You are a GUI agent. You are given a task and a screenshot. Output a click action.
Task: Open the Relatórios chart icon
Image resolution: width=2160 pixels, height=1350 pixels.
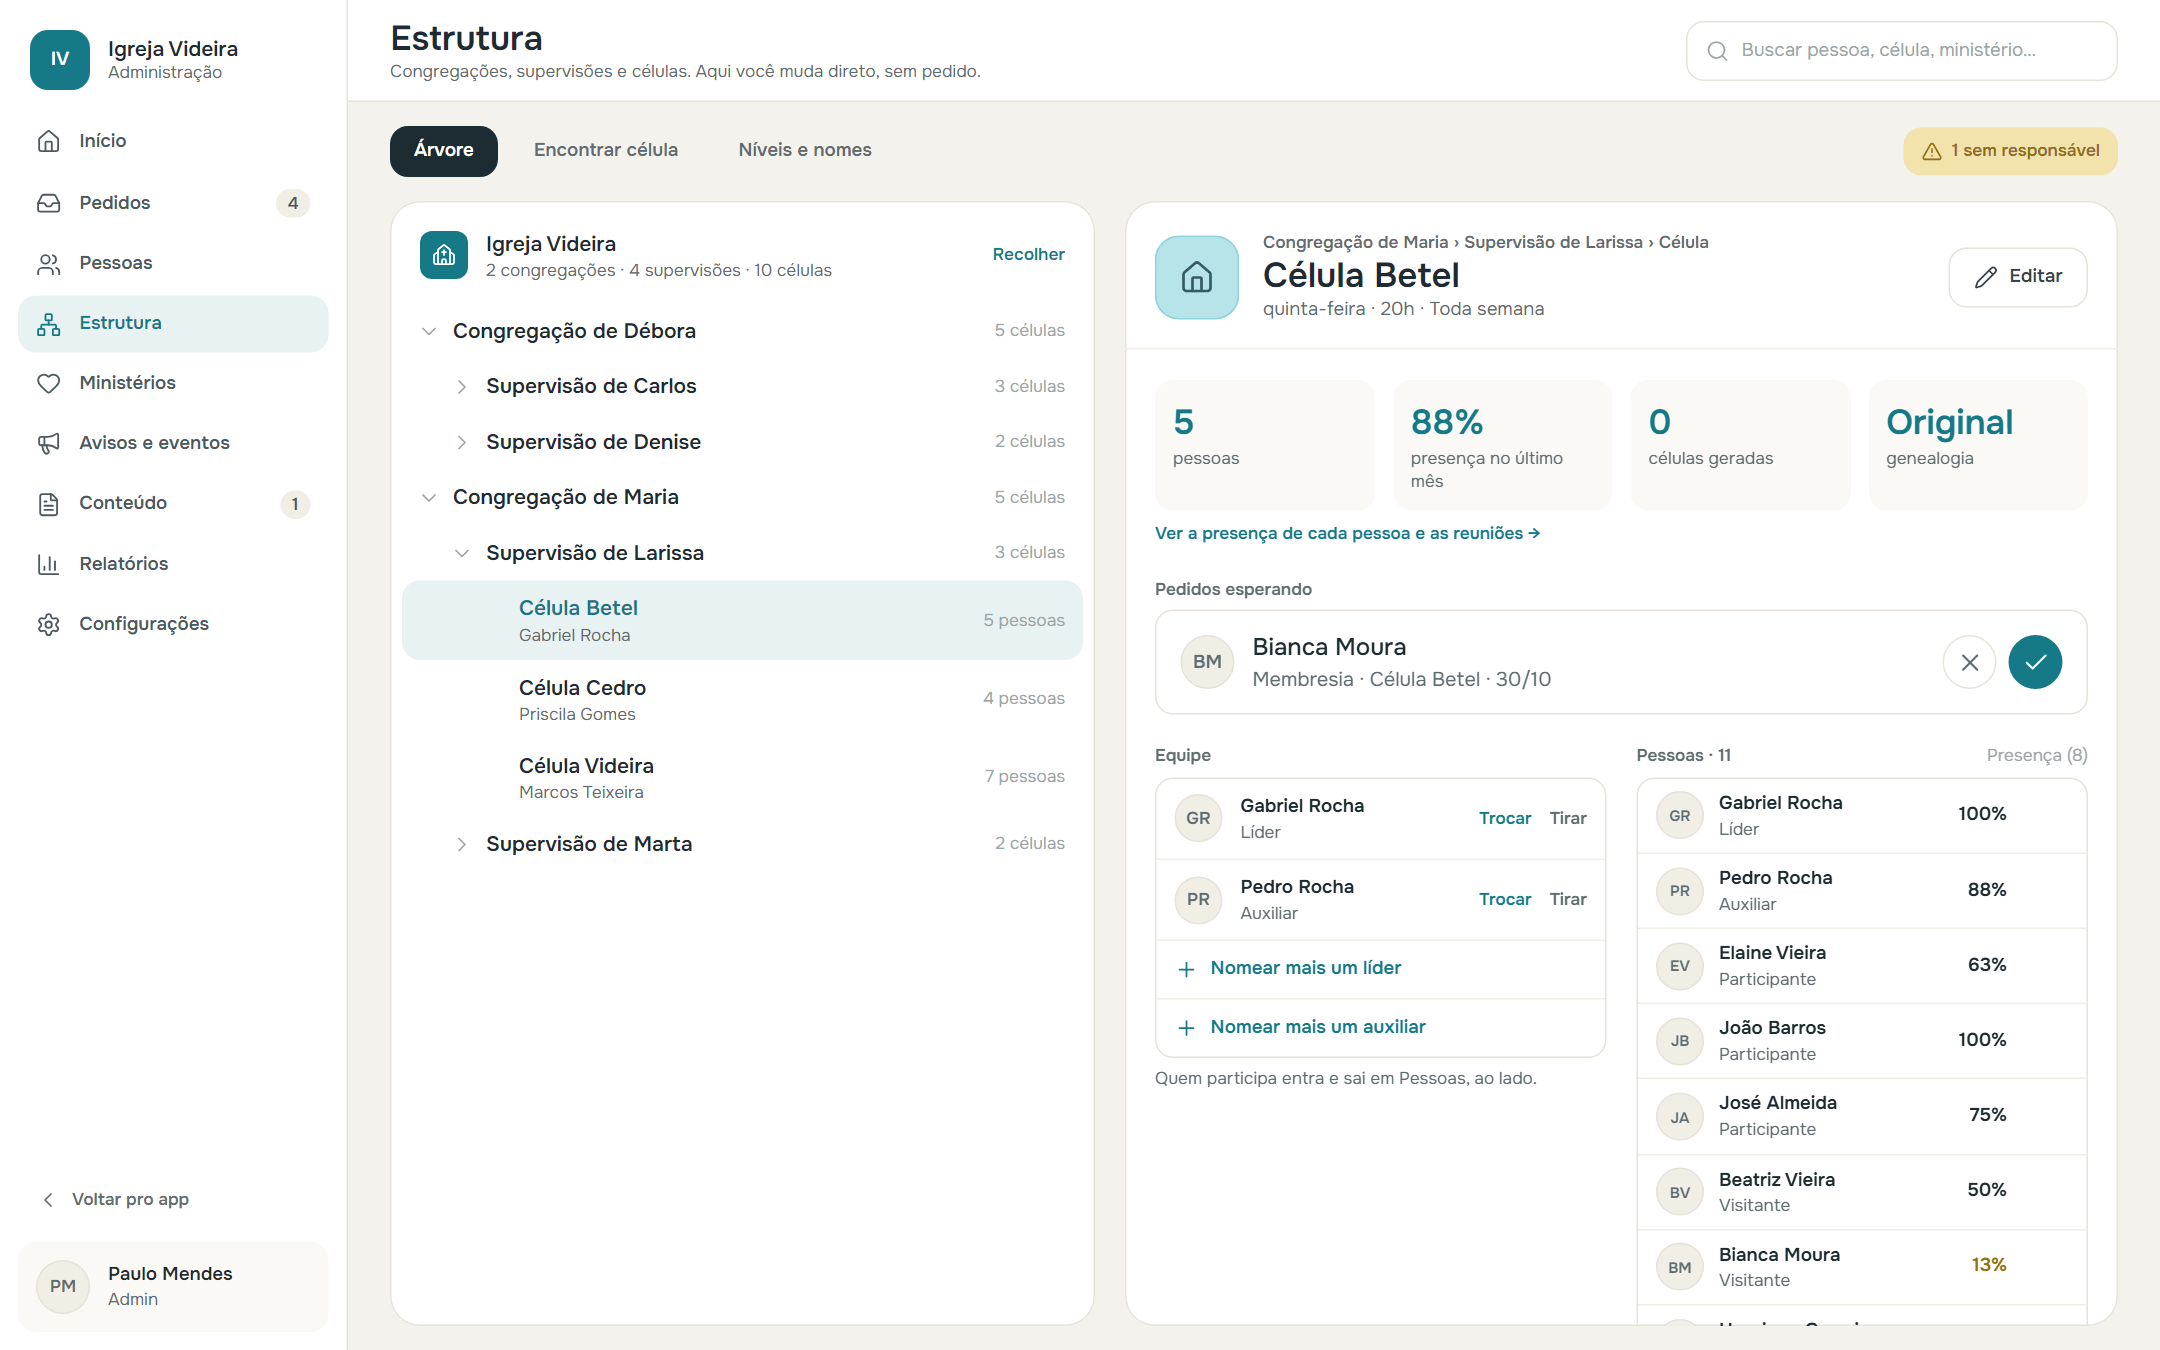click(x=49, y=564)
